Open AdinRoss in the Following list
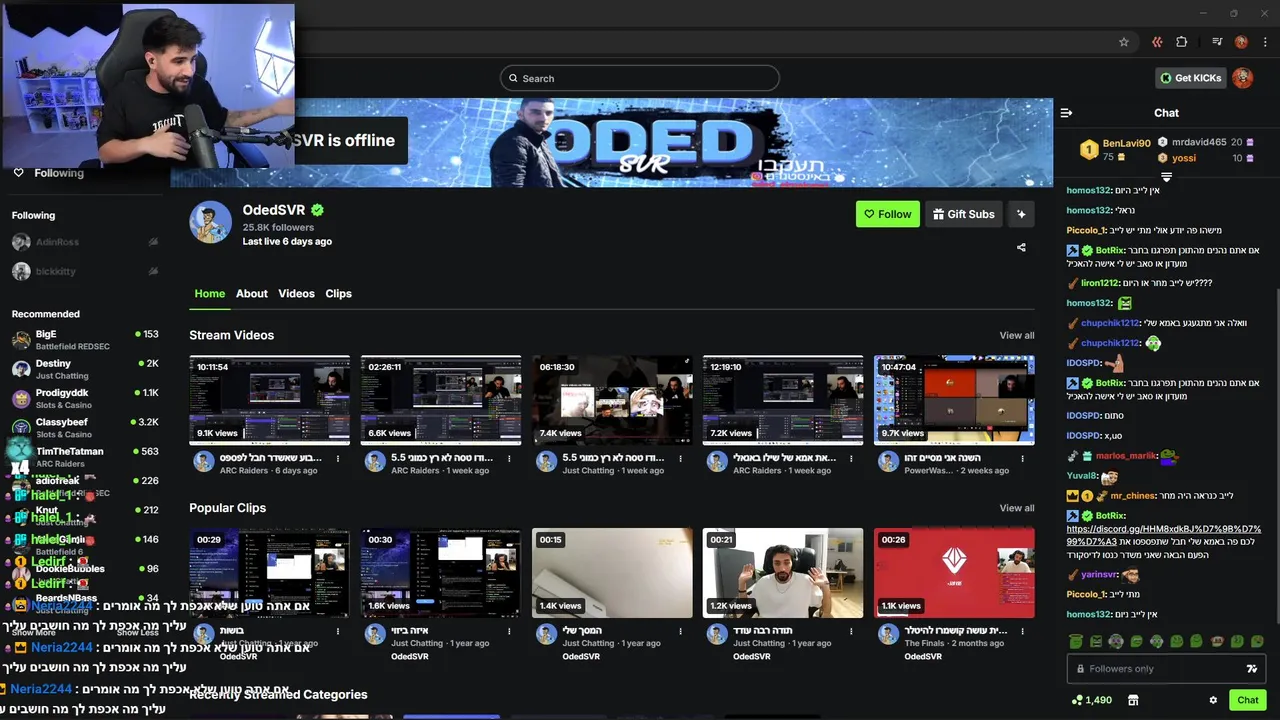 (85, 242)
